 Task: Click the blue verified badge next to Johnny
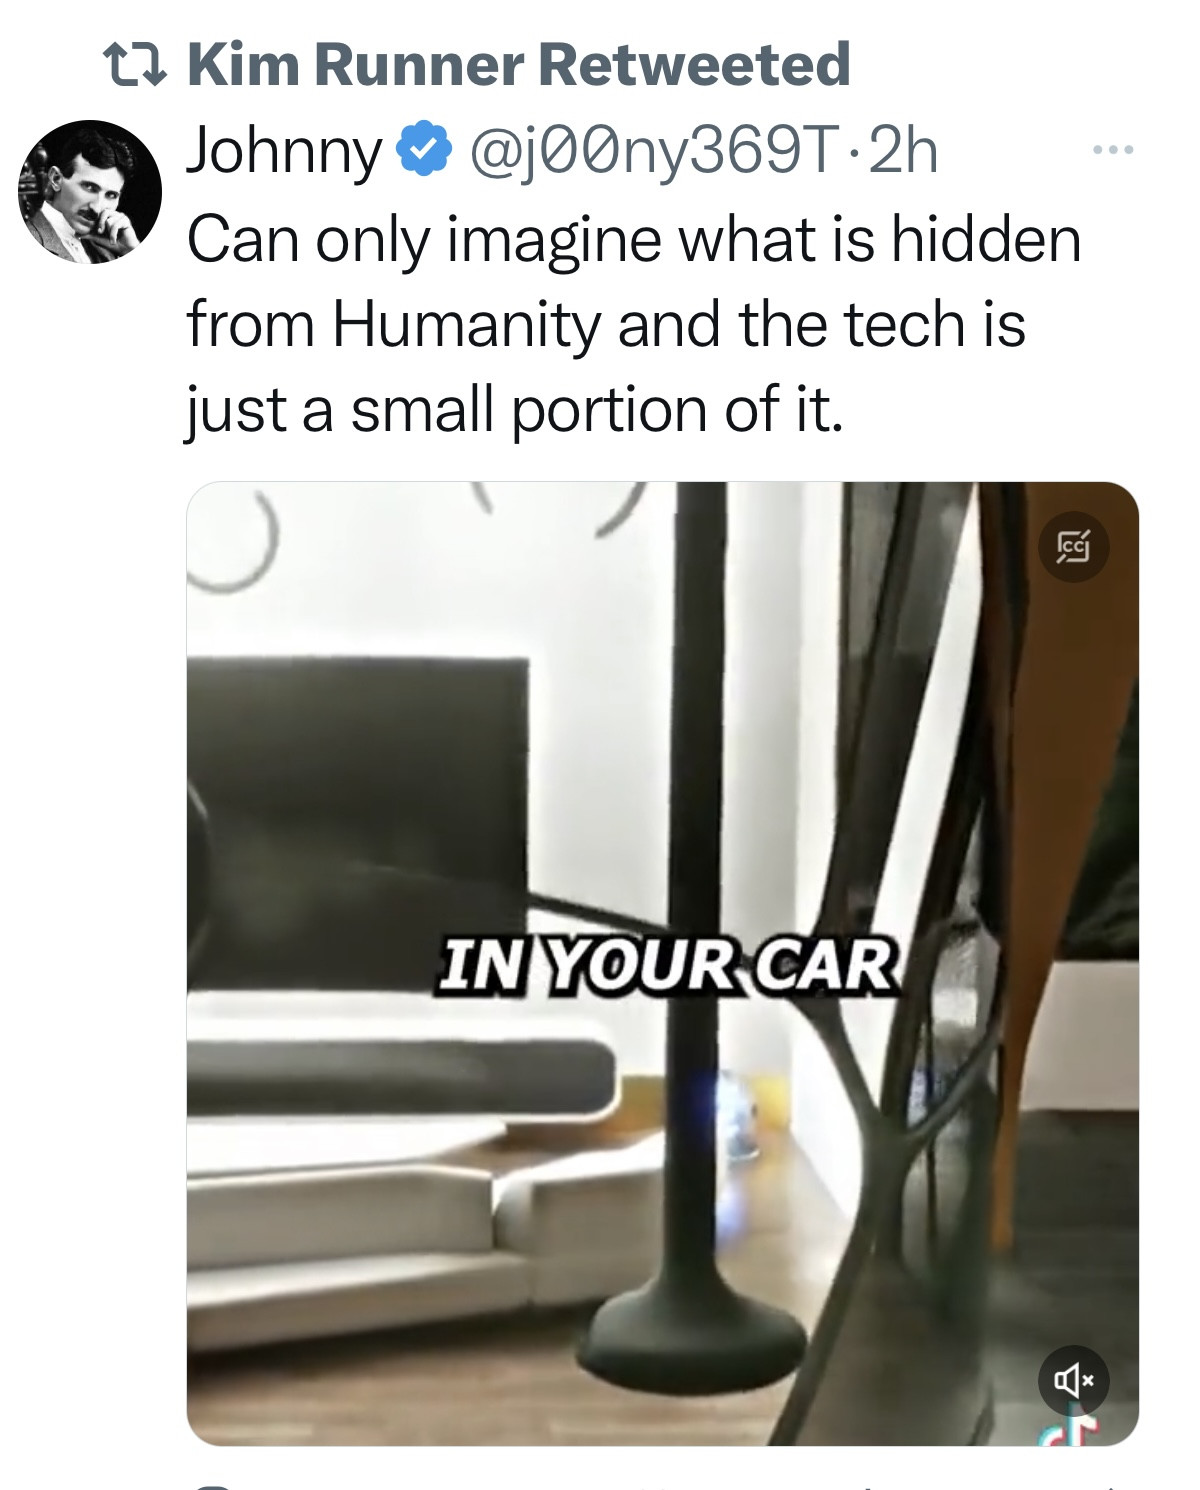pyautogui.click(x=421, y=151)
